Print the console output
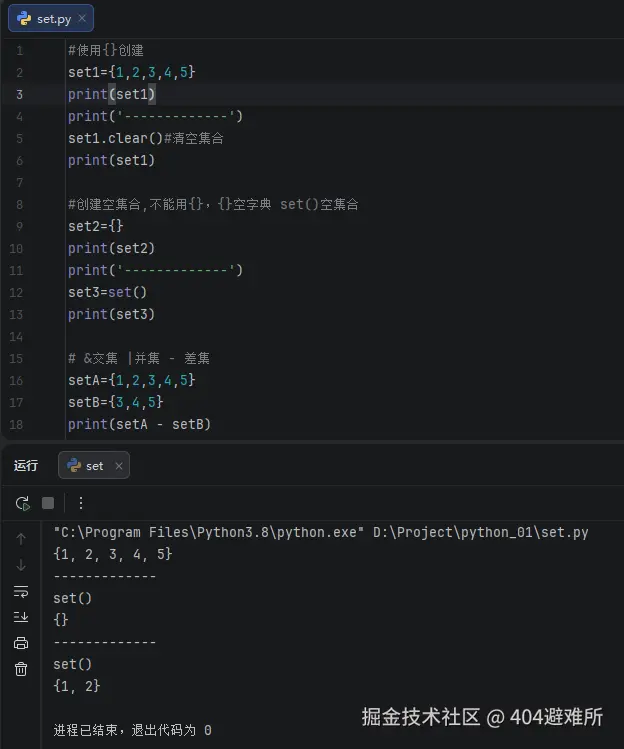The height and width of the screenshot is (749, 624). click(x=21, y=643)
